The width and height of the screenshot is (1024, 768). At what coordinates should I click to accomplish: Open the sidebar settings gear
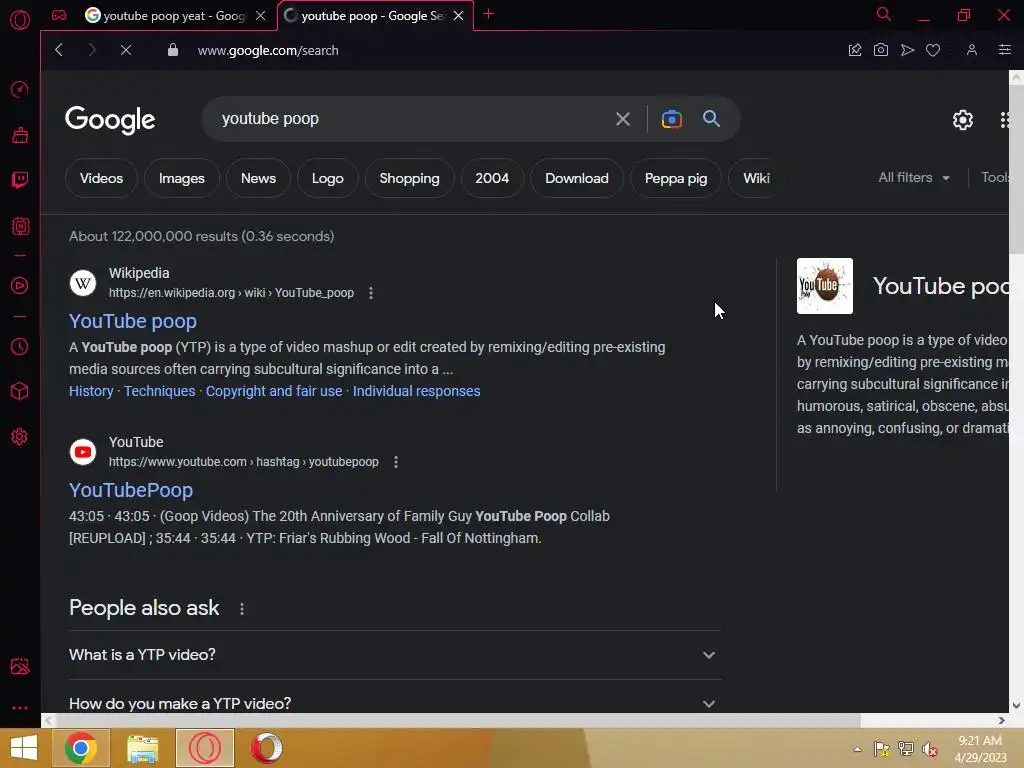coord(20,436)
